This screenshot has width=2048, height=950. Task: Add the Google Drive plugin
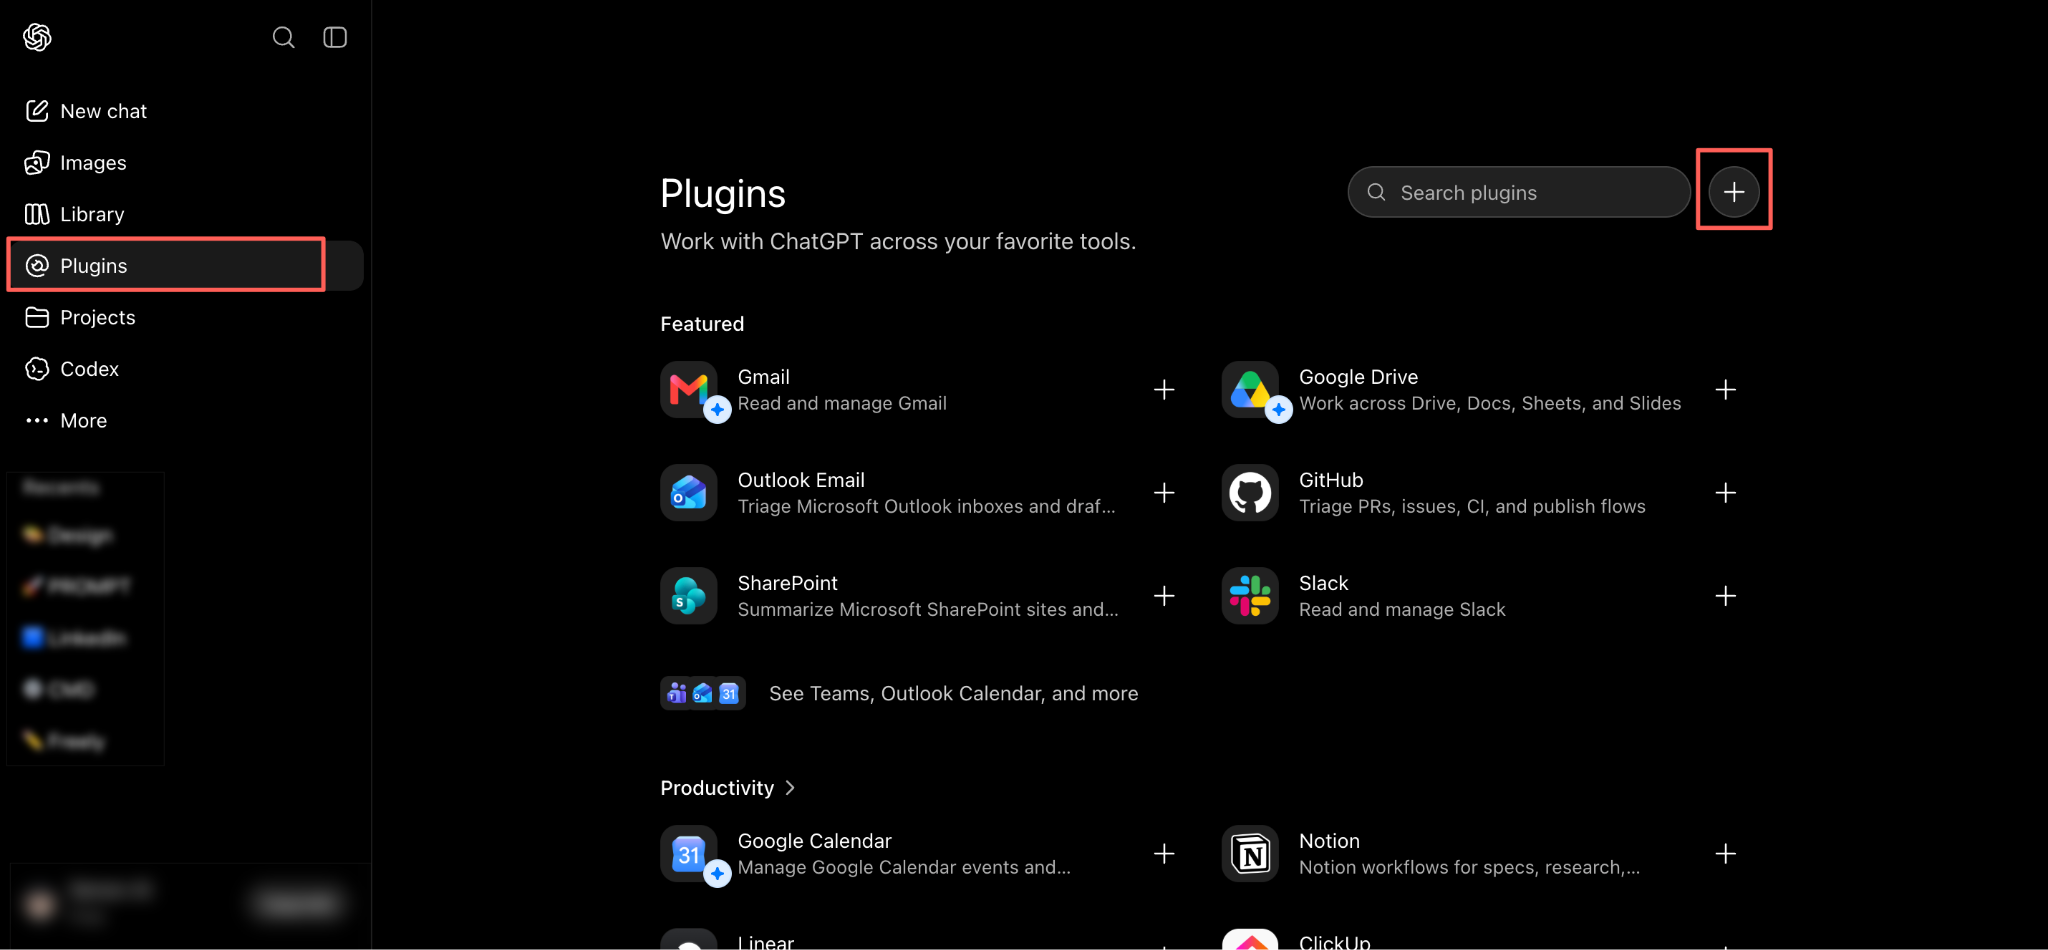click(x=1725, y=390)
